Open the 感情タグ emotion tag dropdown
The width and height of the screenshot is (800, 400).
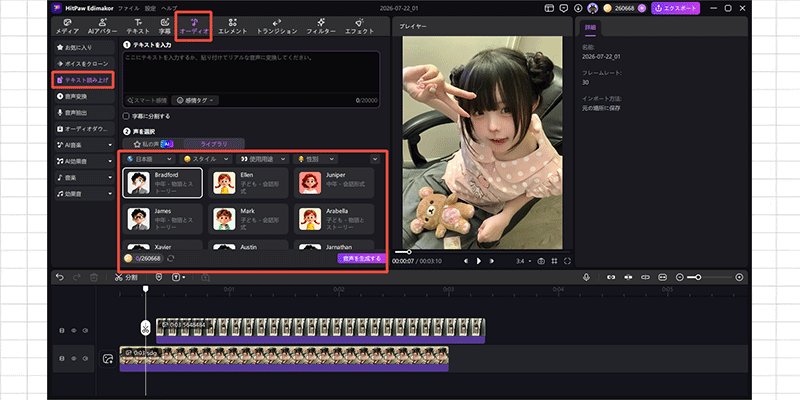pyautogui.click(x=194, y=101)
